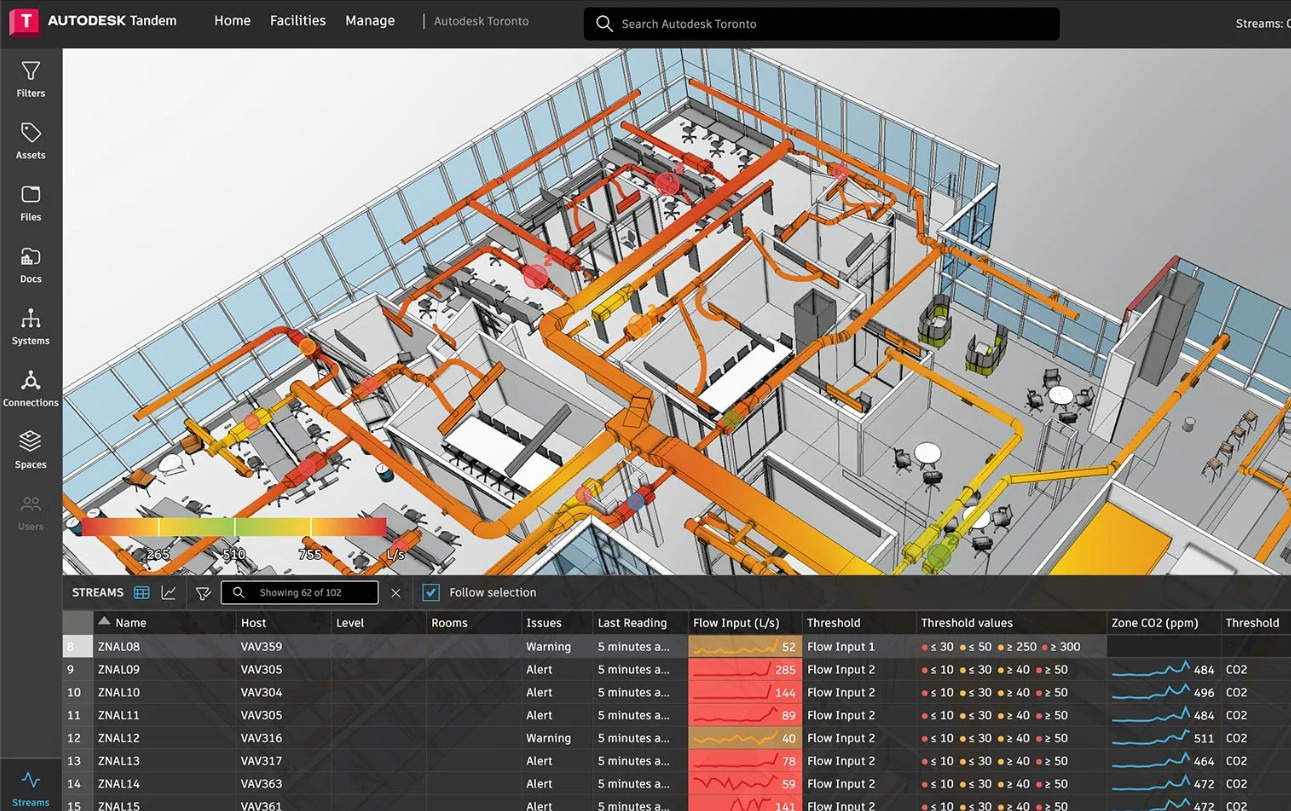Open the Manage menu
1291x811 pixels.
[x=370, y=20]
